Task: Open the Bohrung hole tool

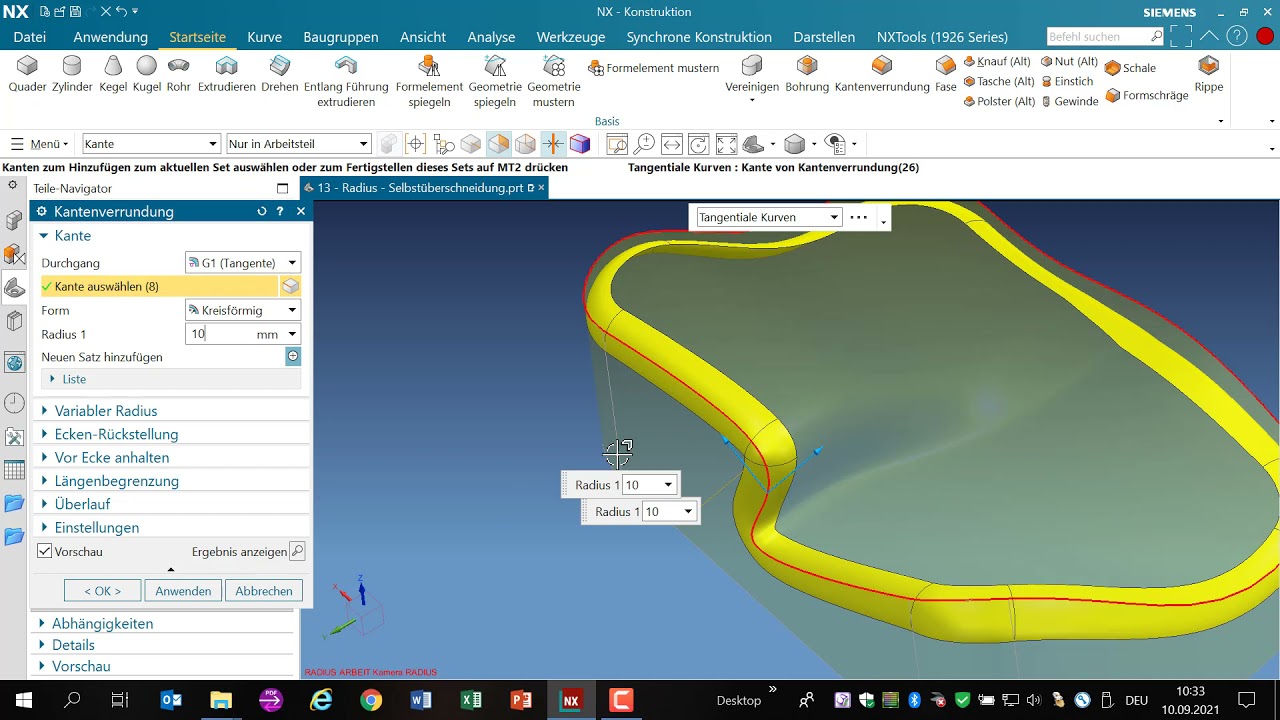Action: click(x=807, y=74)
